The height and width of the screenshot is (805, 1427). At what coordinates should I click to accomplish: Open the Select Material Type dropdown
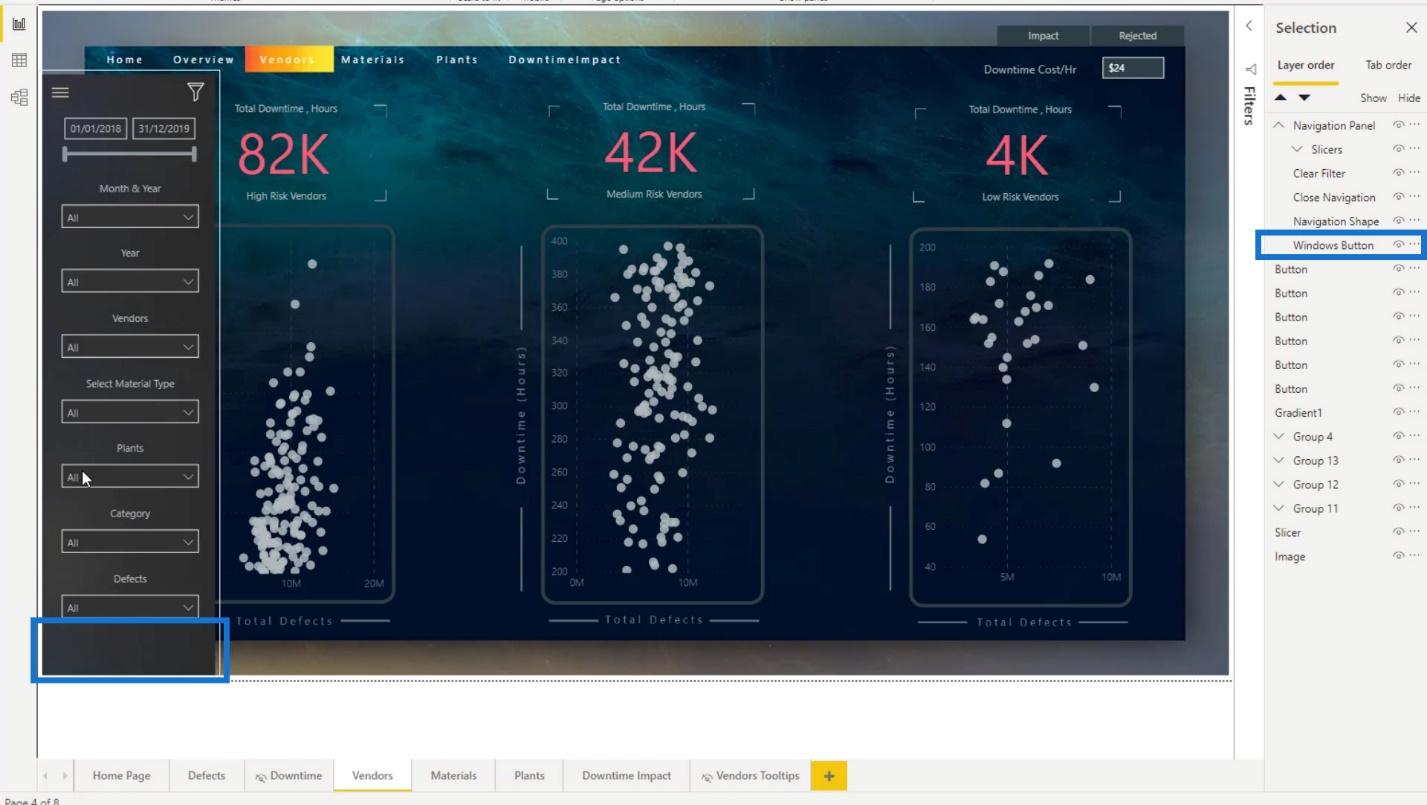130,412
